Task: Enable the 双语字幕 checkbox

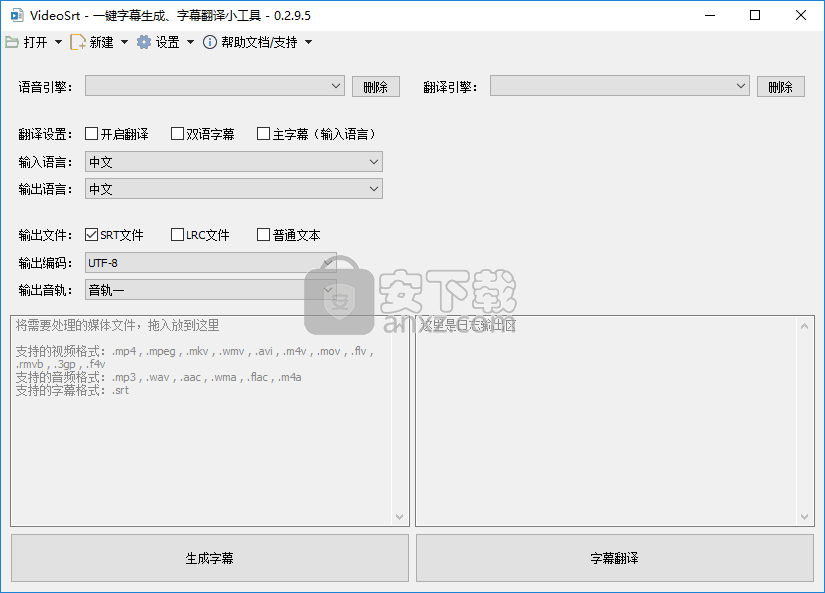Action: click(177, 134)
